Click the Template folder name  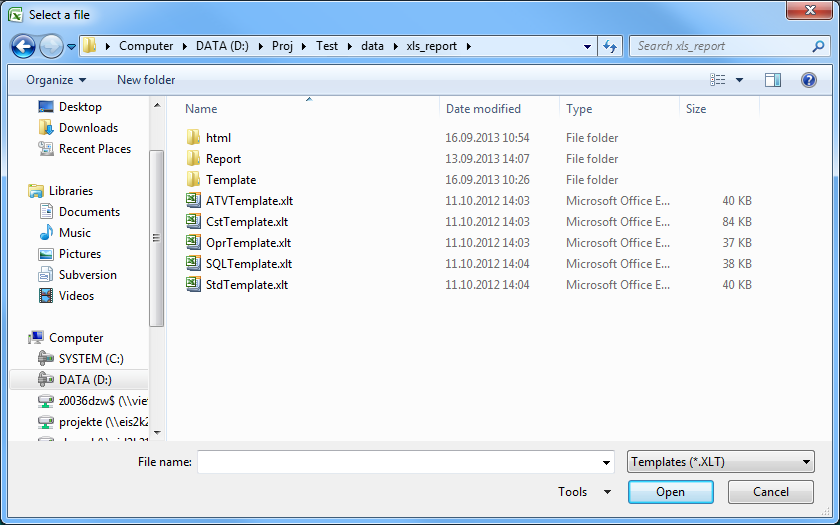pyautogui.click(x=231, y=179)
